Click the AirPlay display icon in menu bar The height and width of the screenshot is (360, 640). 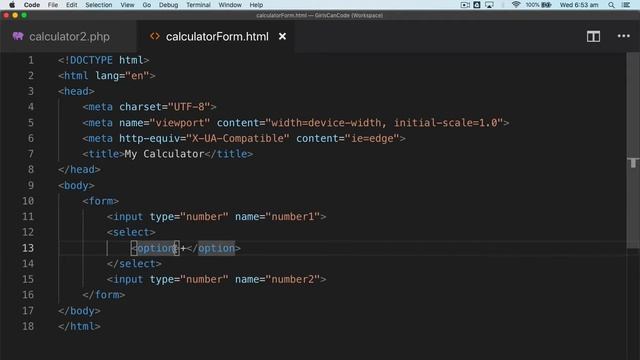489,5
